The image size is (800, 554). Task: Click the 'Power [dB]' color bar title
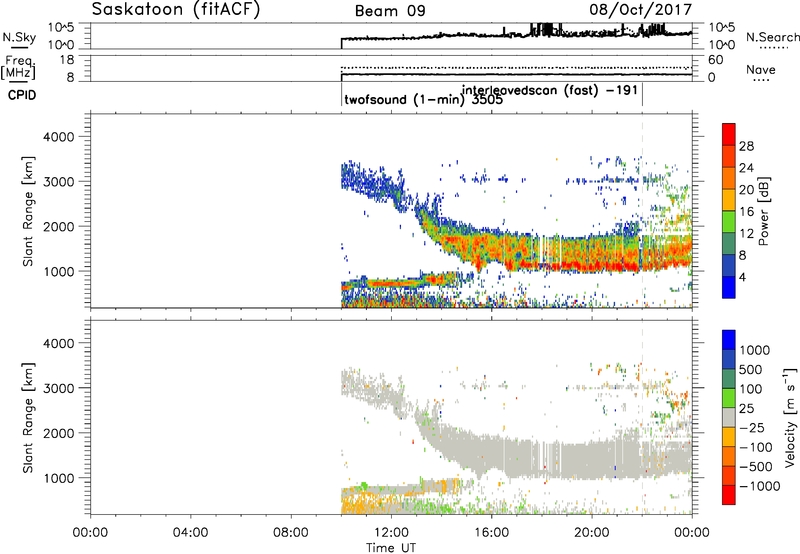pos(763,211)
